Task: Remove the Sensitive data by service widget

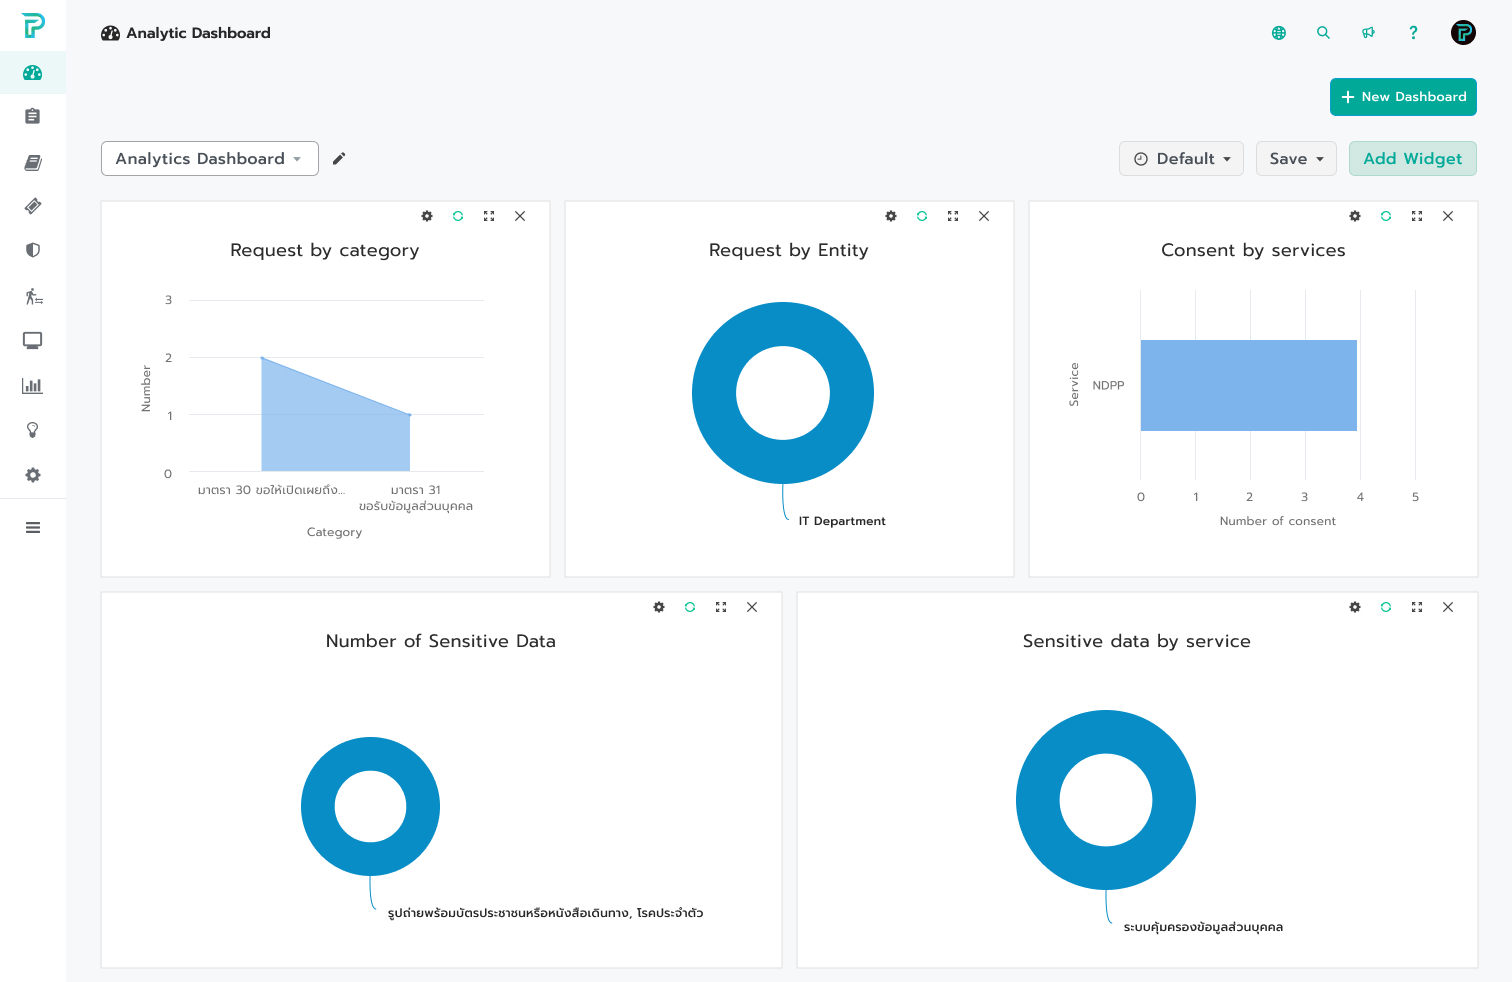Action: [x=1448, y=607]
